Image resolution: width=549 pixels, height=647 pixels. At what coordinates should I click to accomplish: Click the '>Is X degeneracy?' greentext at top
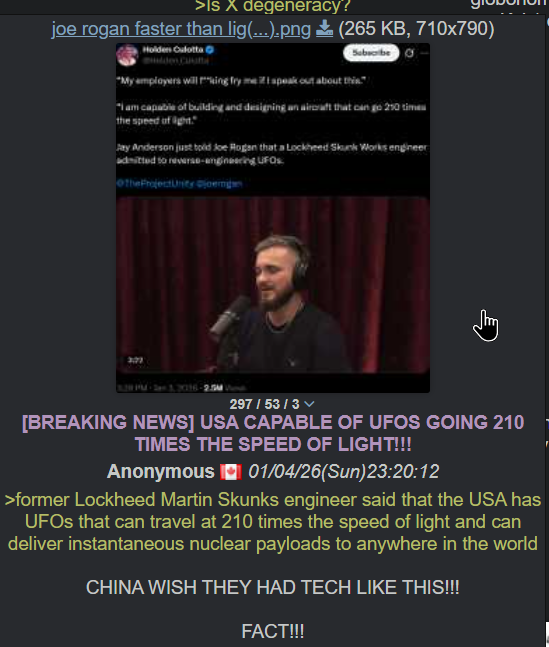click(x=272, y=6)
